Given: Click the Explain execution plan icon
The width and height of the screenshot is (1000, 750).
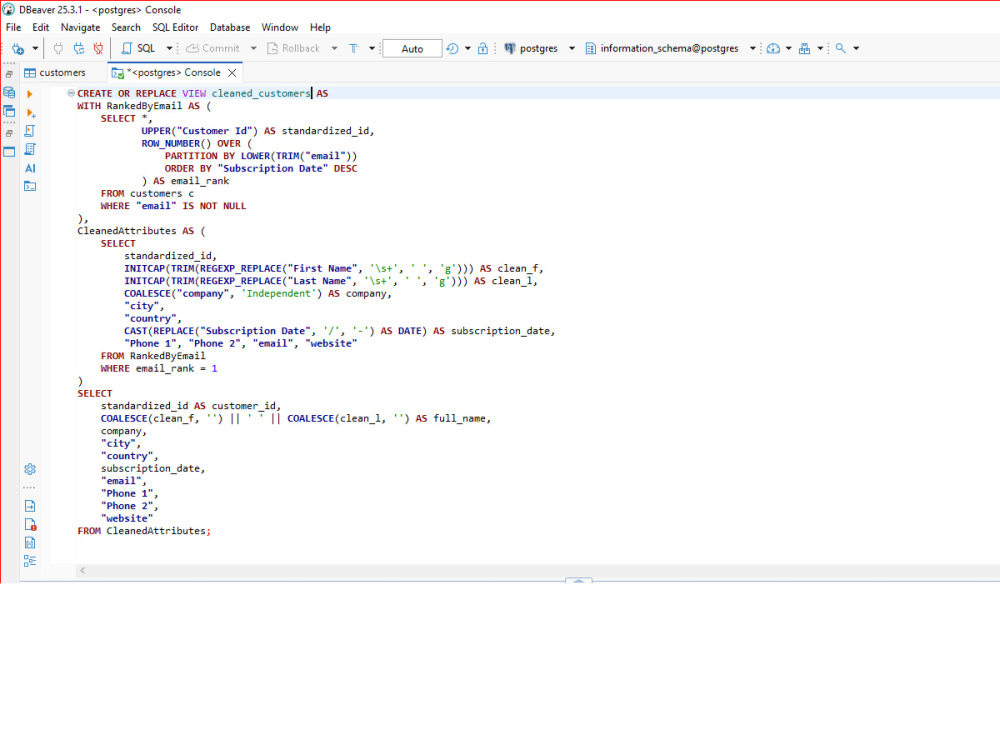Looking at the screenshot, I should click(30, 150).
